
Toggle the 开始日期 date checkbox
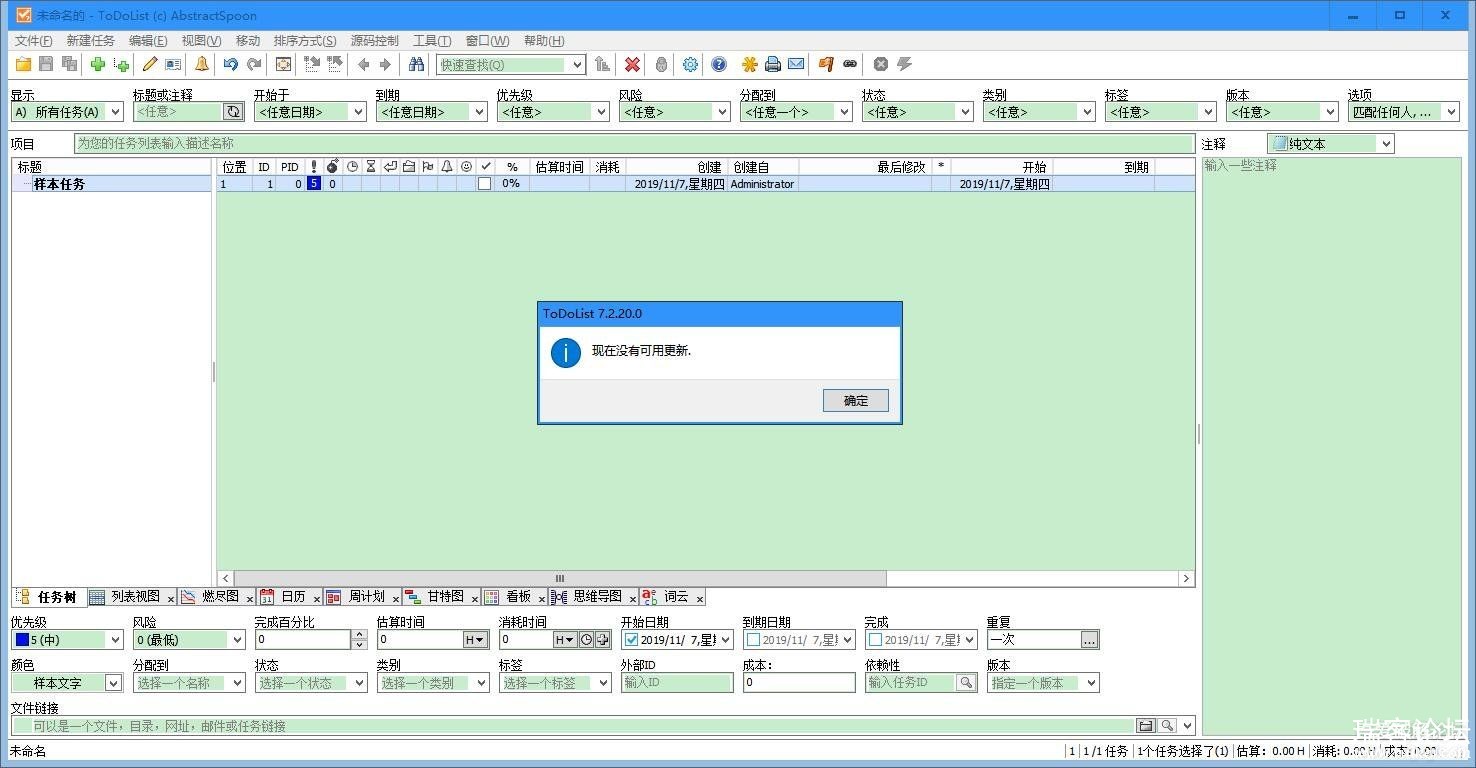pos(631,640)
